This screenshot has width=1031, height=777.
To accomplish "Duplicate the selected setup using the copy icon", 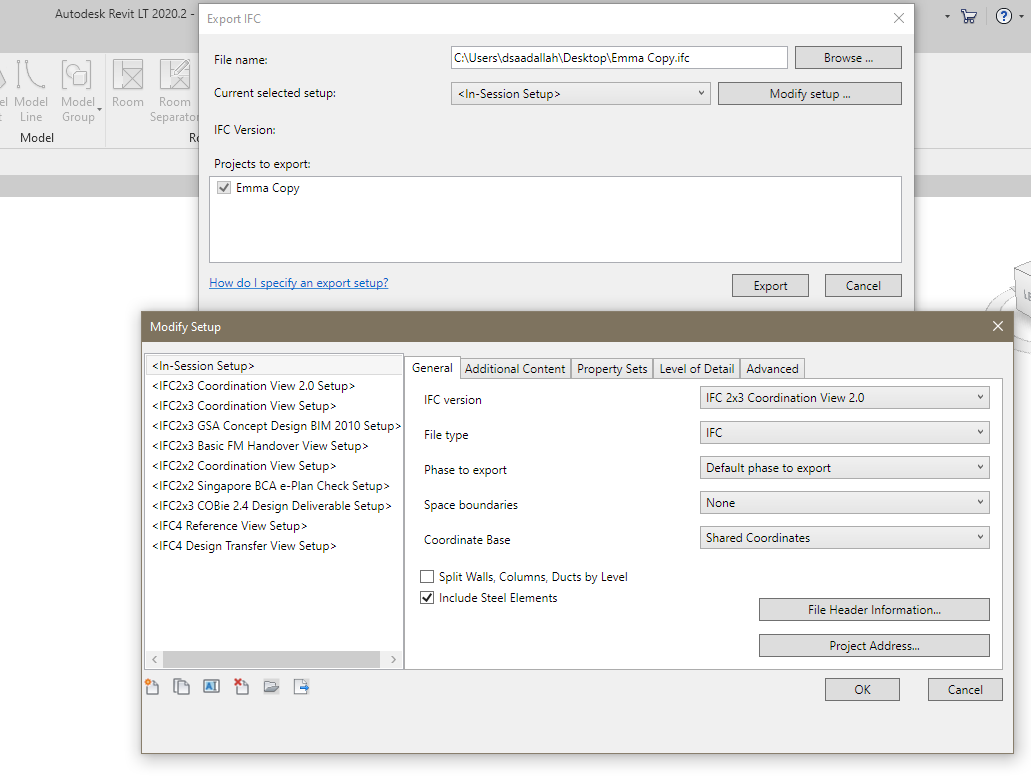I will click(x=182, y=686).
